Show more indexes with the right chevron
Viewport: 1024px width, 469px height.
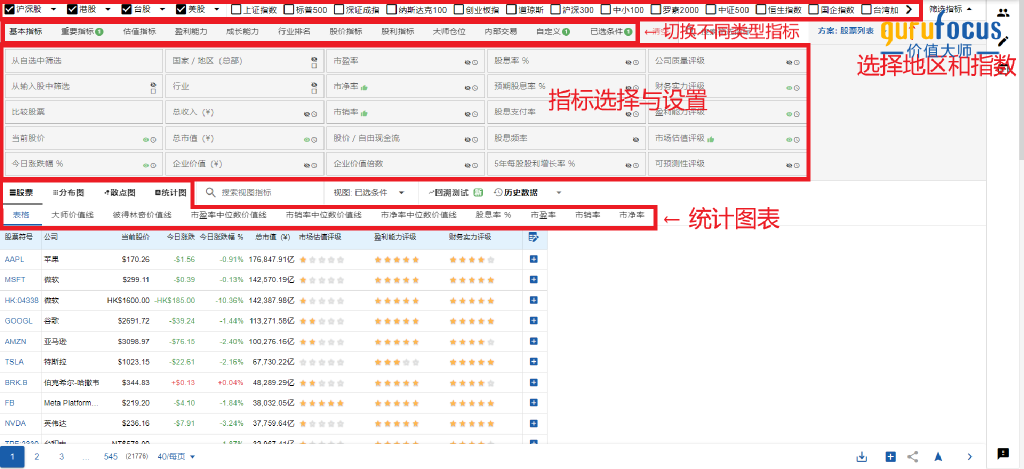(908, 10)
